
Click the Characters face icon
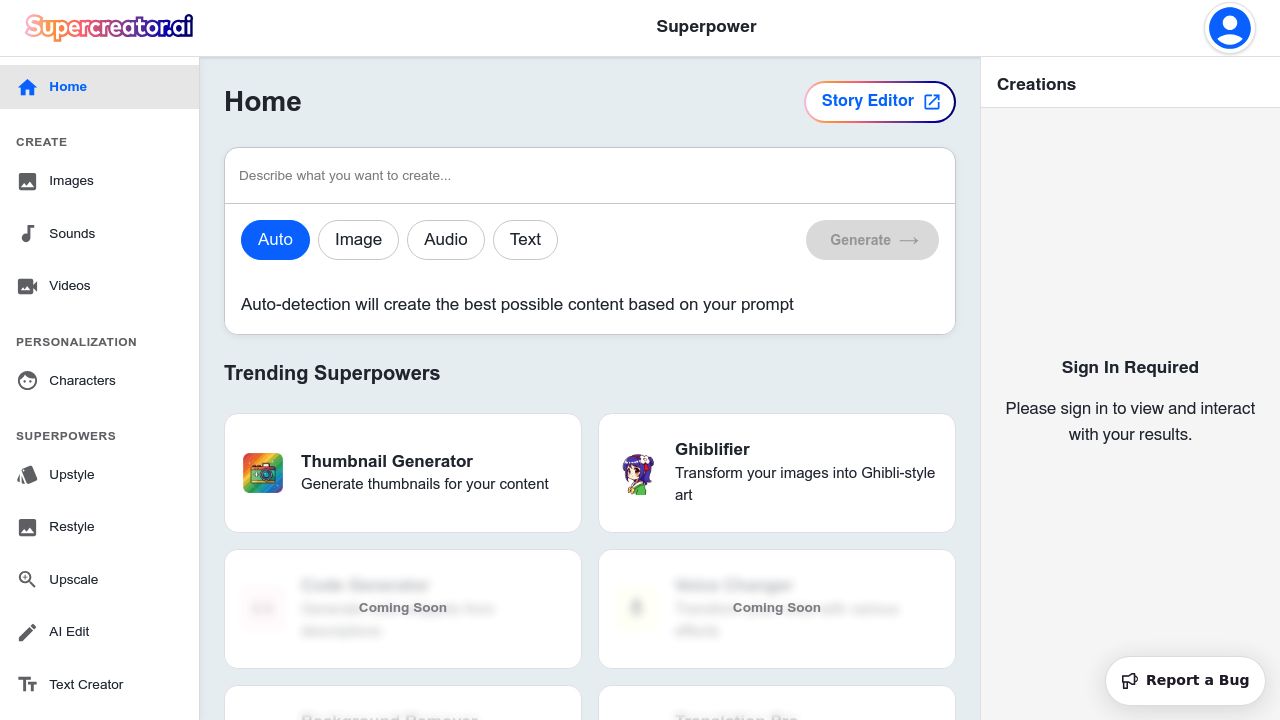28,381
